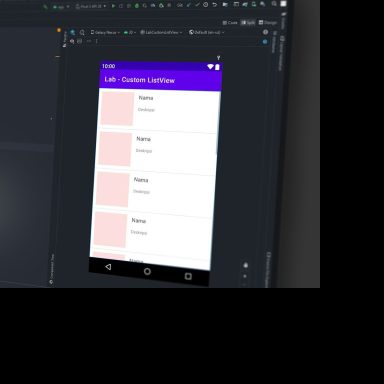Click the orientation icon beside Galaxy Nexus dropdown
The width and height of the screenshot is (384, 384).
click(82, 32)
